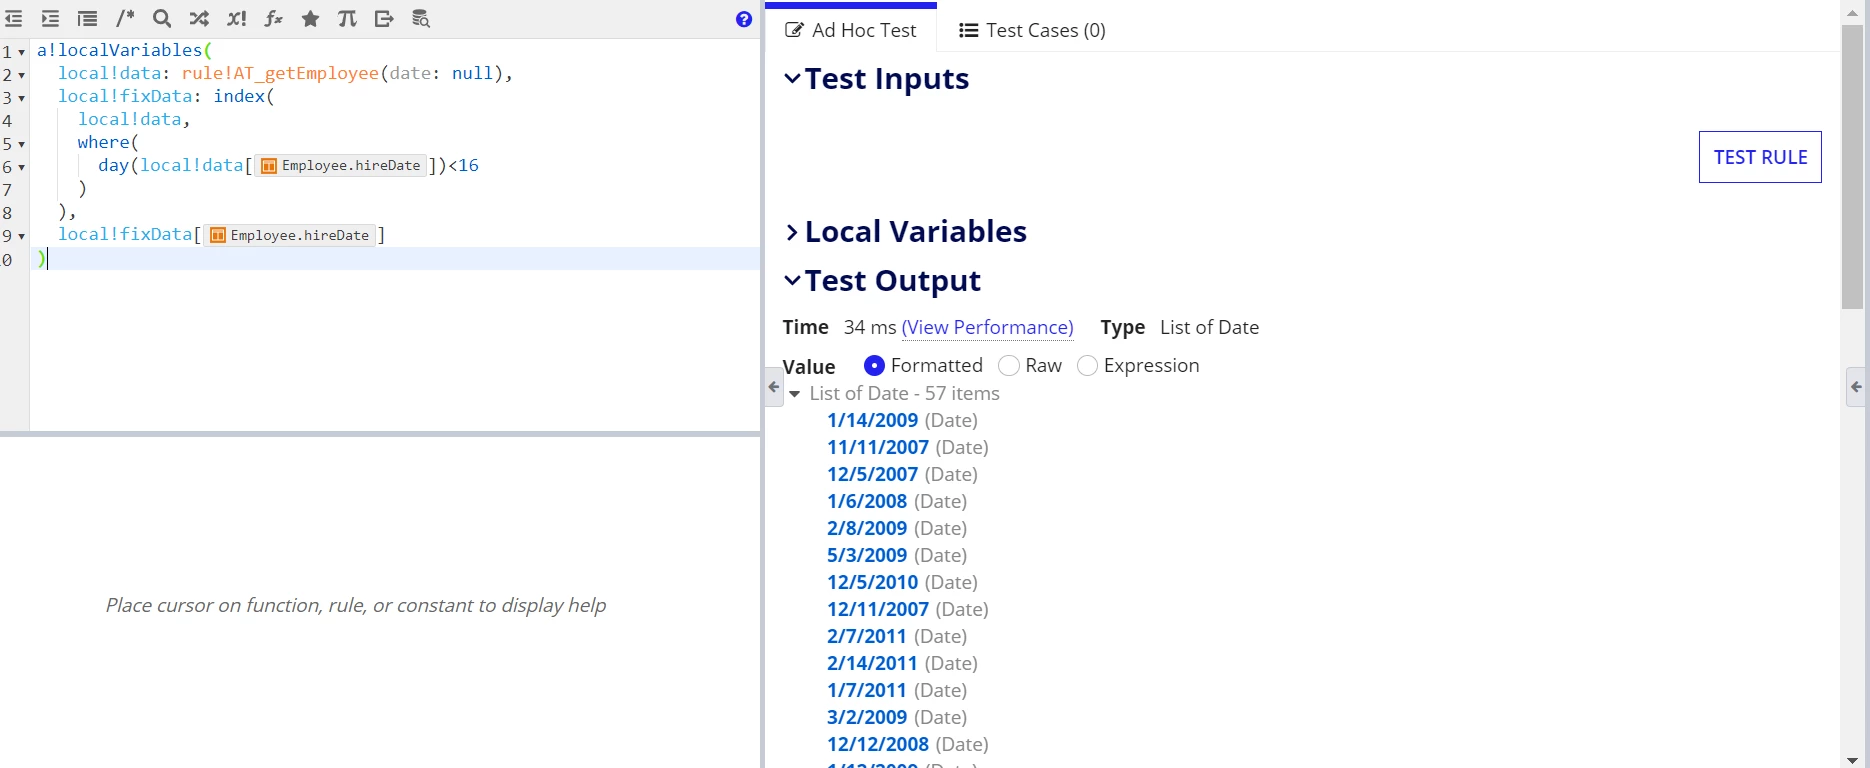Select the Expression value option
The image size is (1870, 768).
coord(1087,366)
